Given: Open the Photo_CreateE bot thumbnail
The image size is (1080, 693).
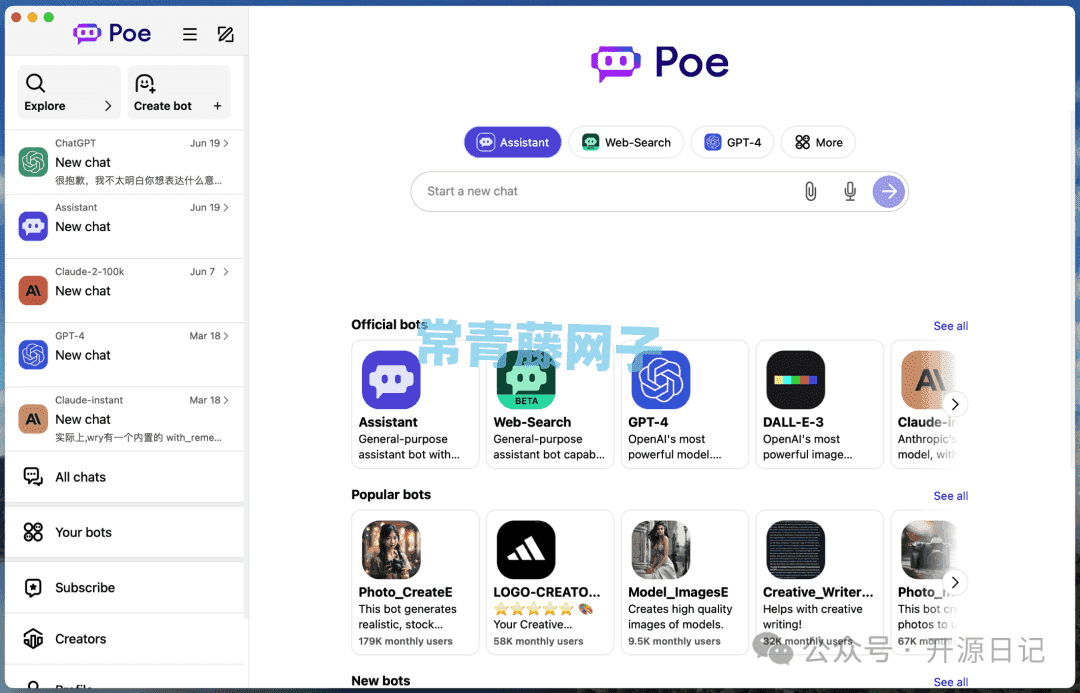Looking at the screenshot, I should [391, 550].
